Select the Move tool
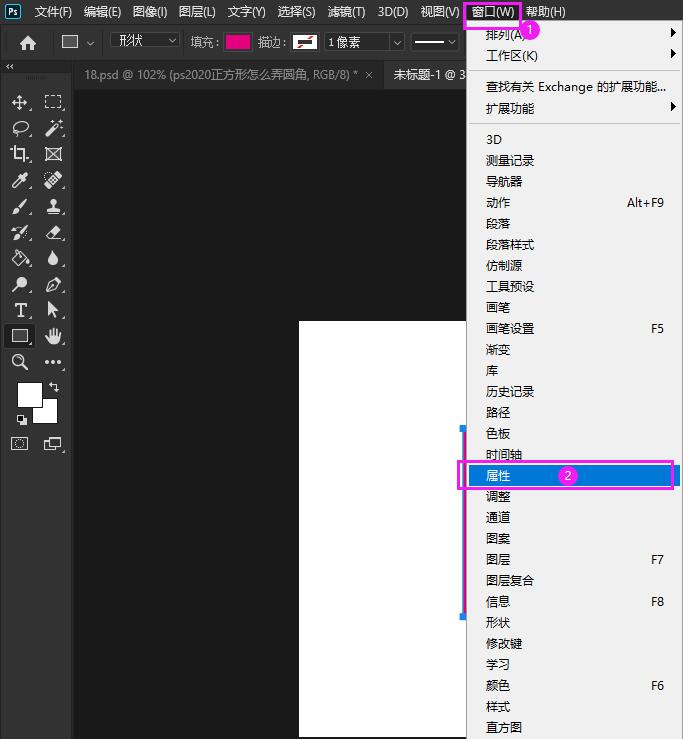 [20, 102]
